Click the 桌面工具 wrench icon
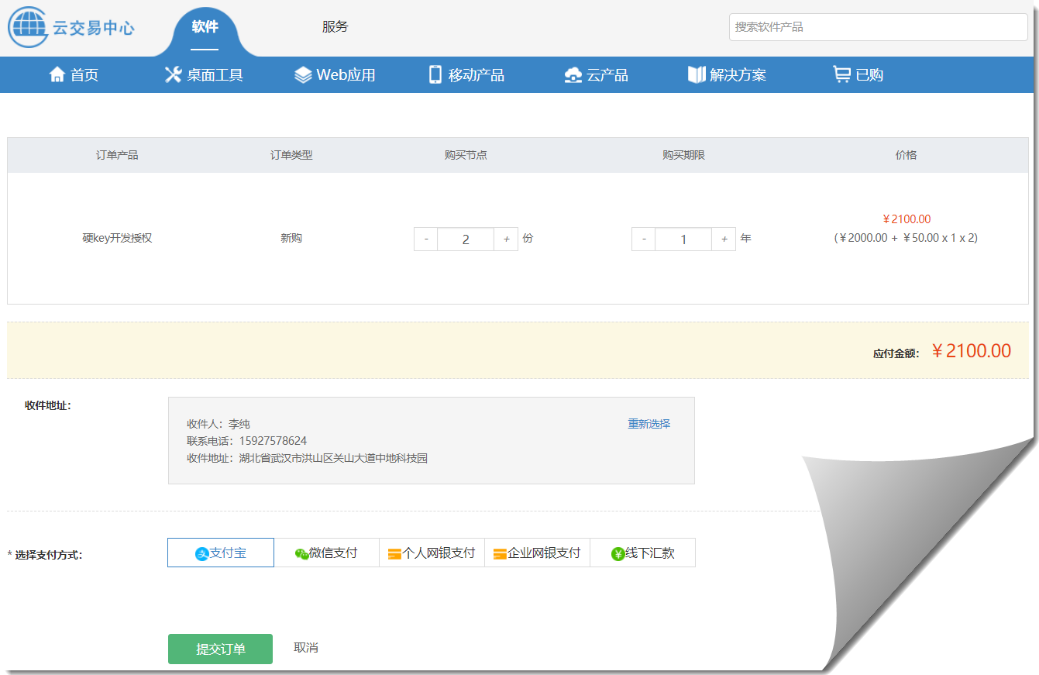The image size is (1039, 675). pos(173,74)
